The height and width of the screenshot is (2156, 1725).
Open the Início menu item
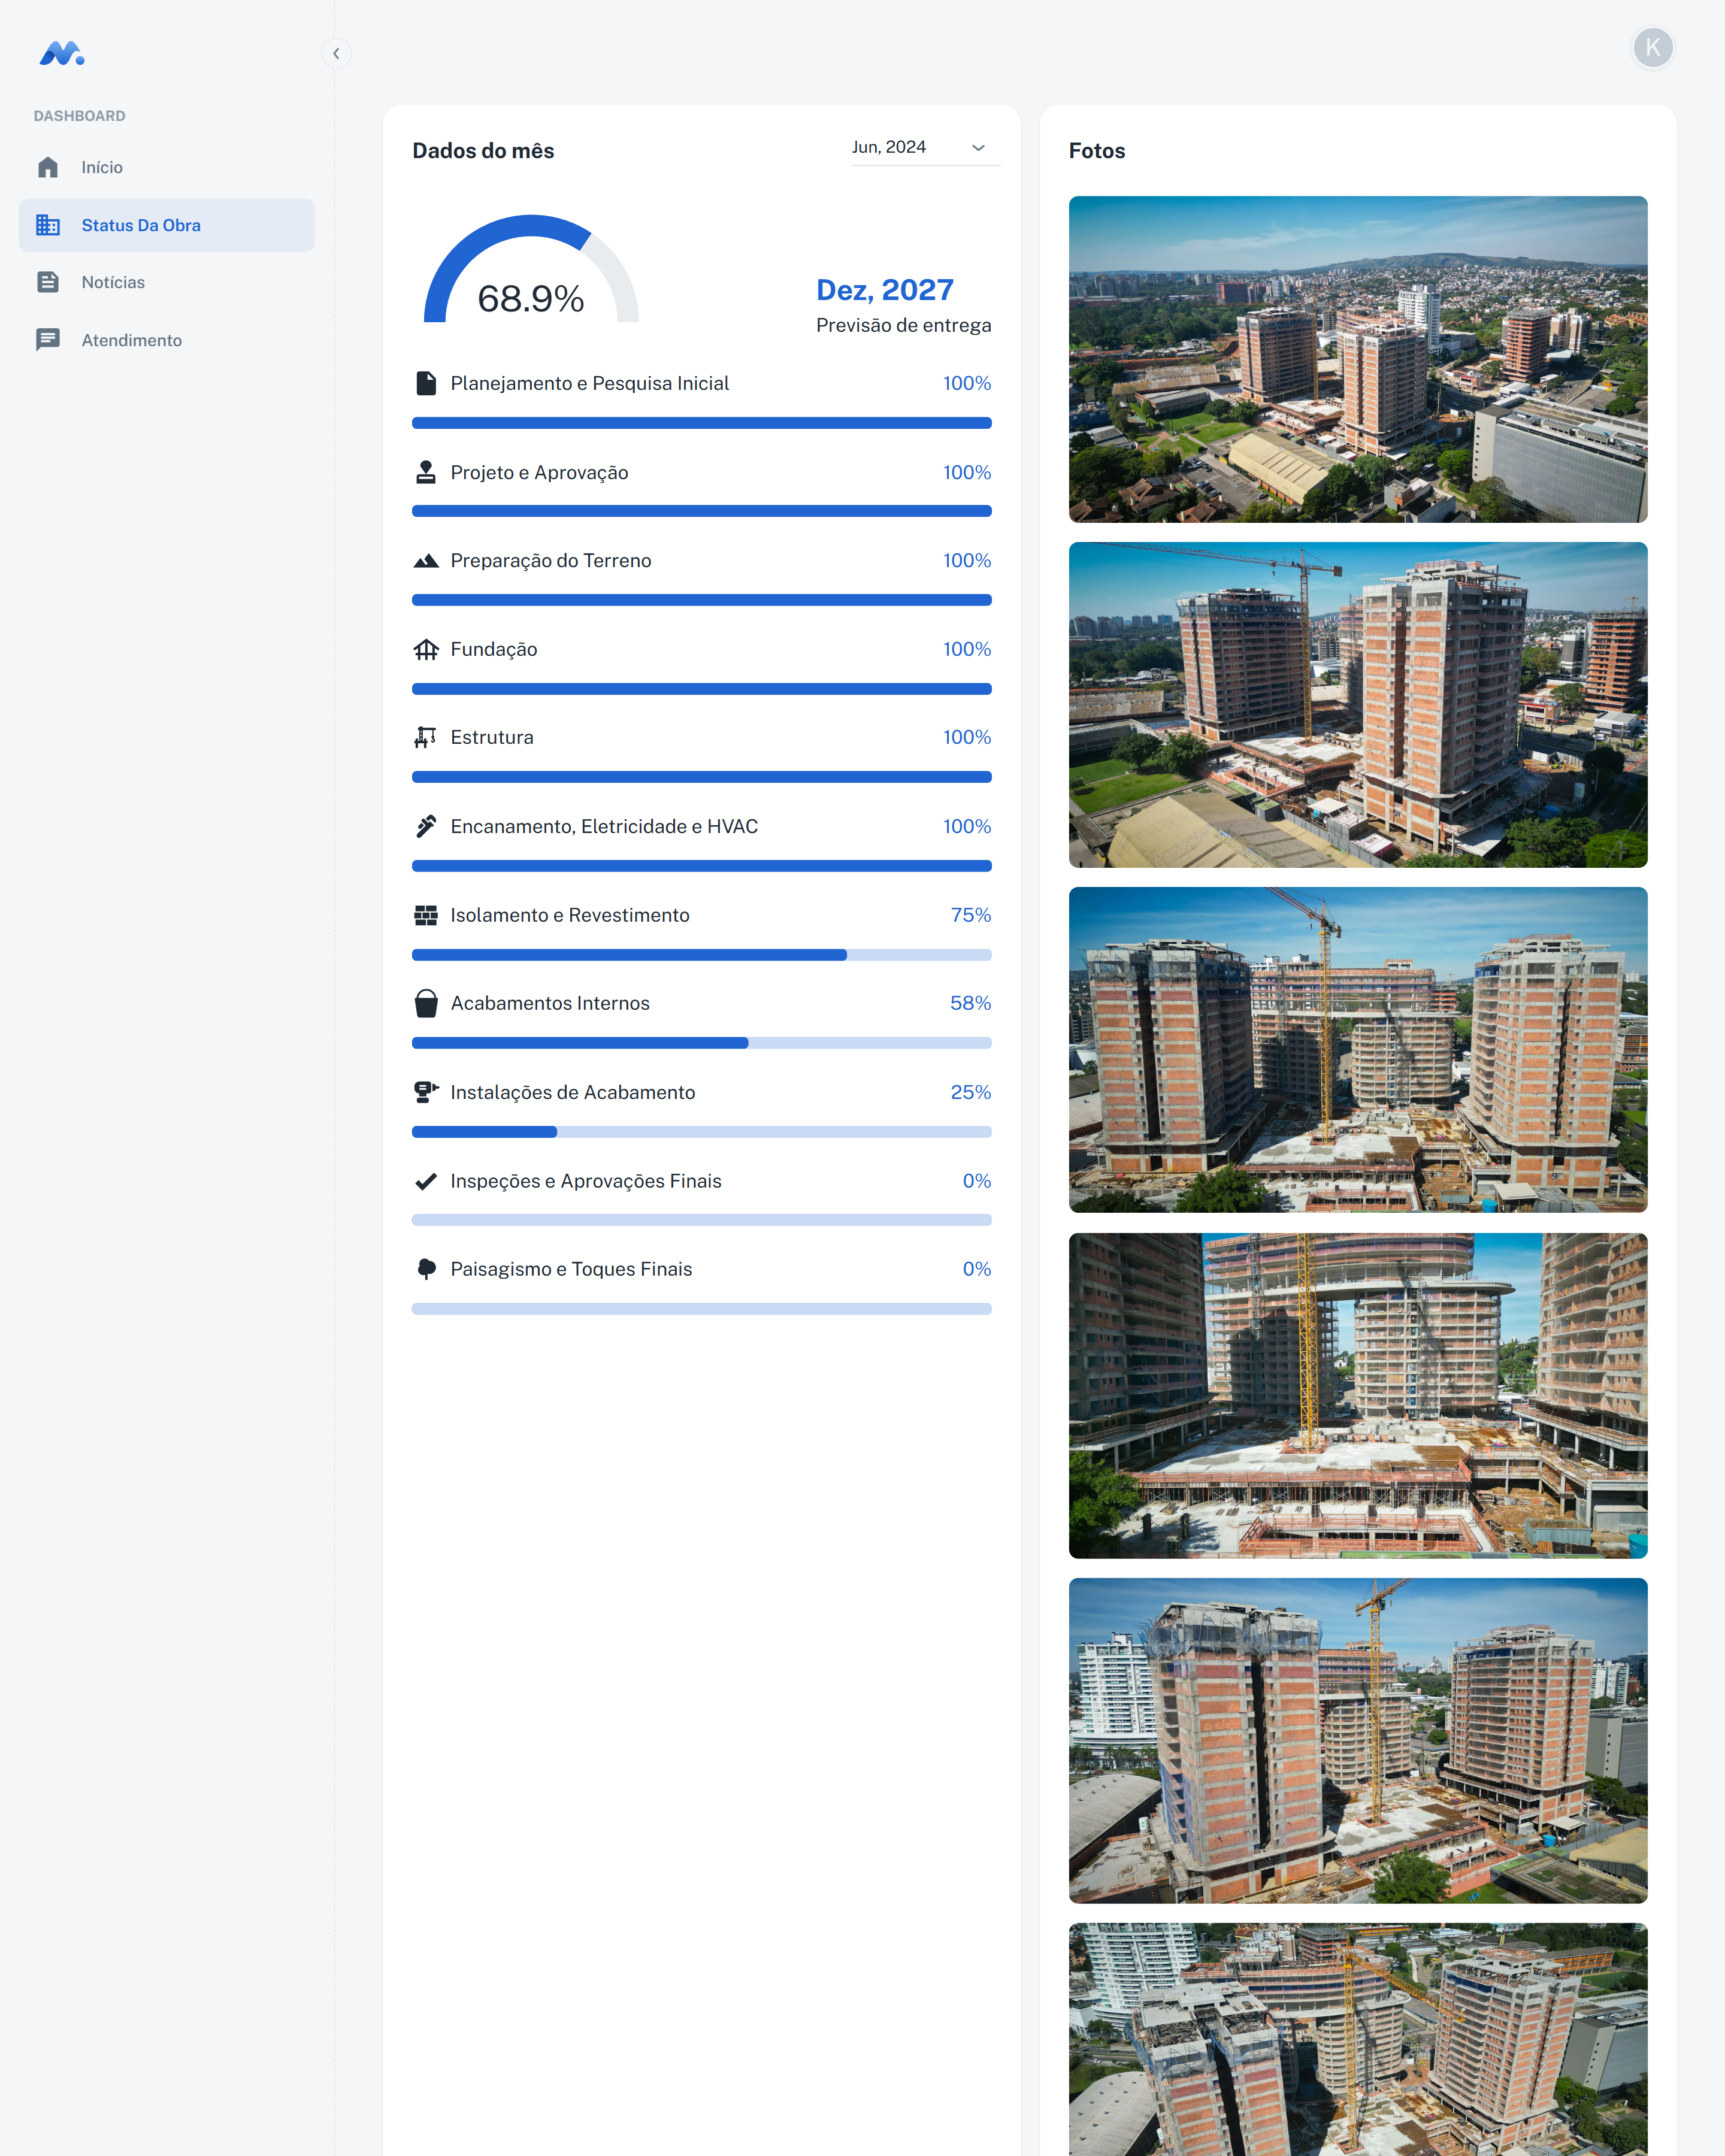tap(167, 167)
